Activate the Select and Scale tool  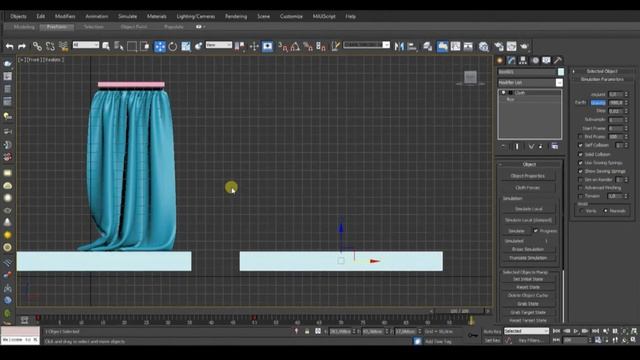coord(186,47)
